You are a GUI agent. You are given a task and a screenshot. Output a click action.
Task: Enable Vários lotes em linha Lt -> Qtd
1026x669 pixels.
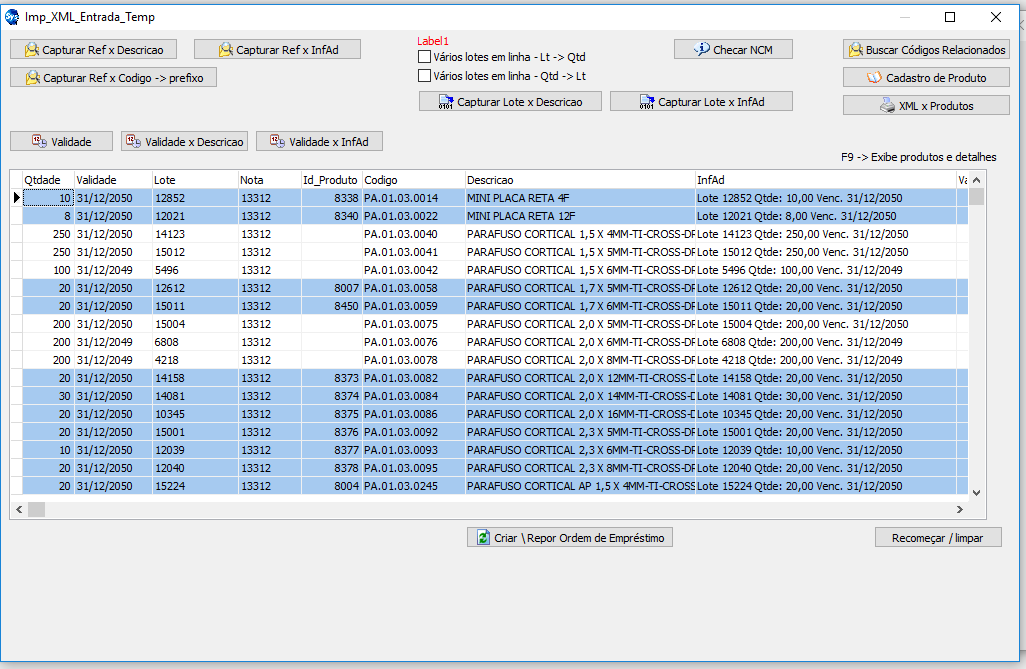coord(425,58)
